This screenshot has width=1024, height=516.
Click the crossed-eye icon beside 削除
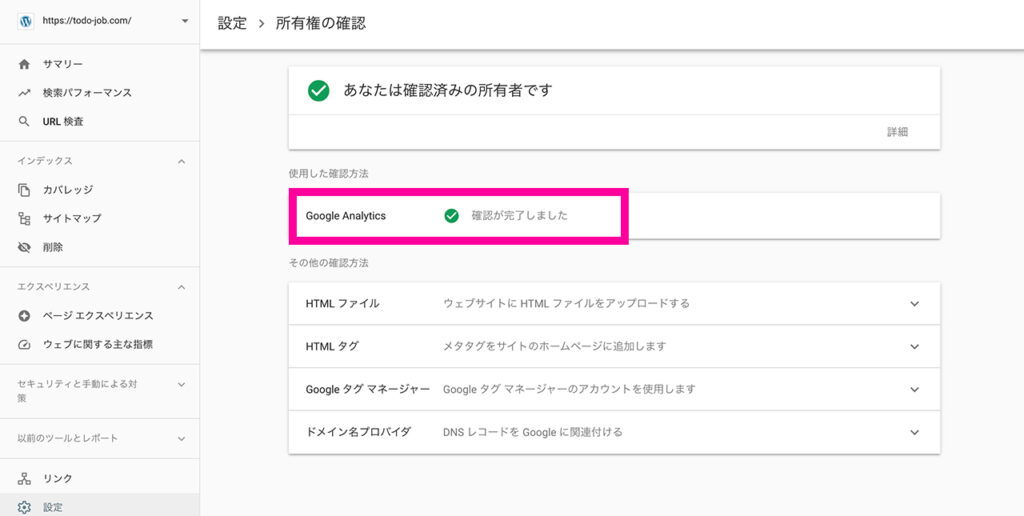click(24, 248)
